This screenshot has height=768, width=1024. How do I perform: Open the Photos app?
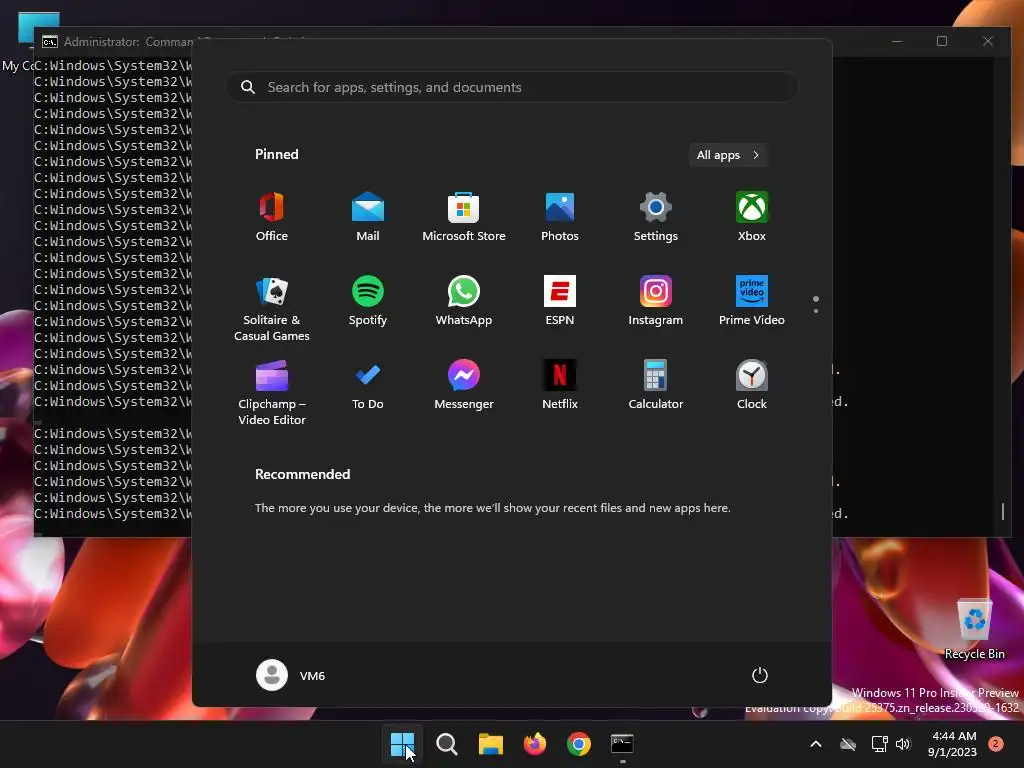point(560,217)
